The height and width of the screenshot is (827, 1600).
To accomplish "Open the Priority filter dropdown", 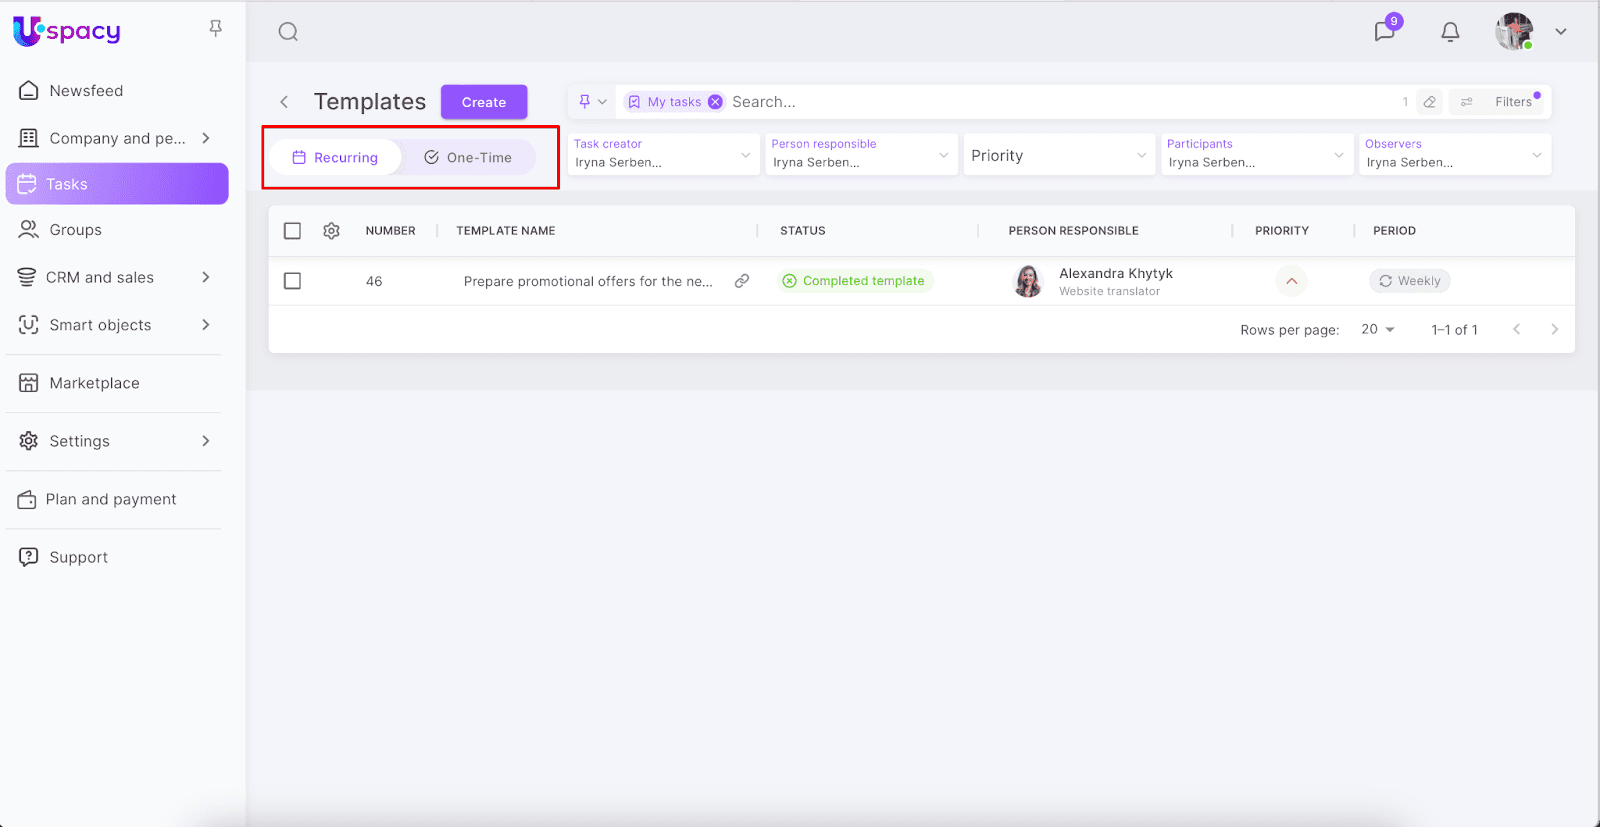I will (1058, 156).
